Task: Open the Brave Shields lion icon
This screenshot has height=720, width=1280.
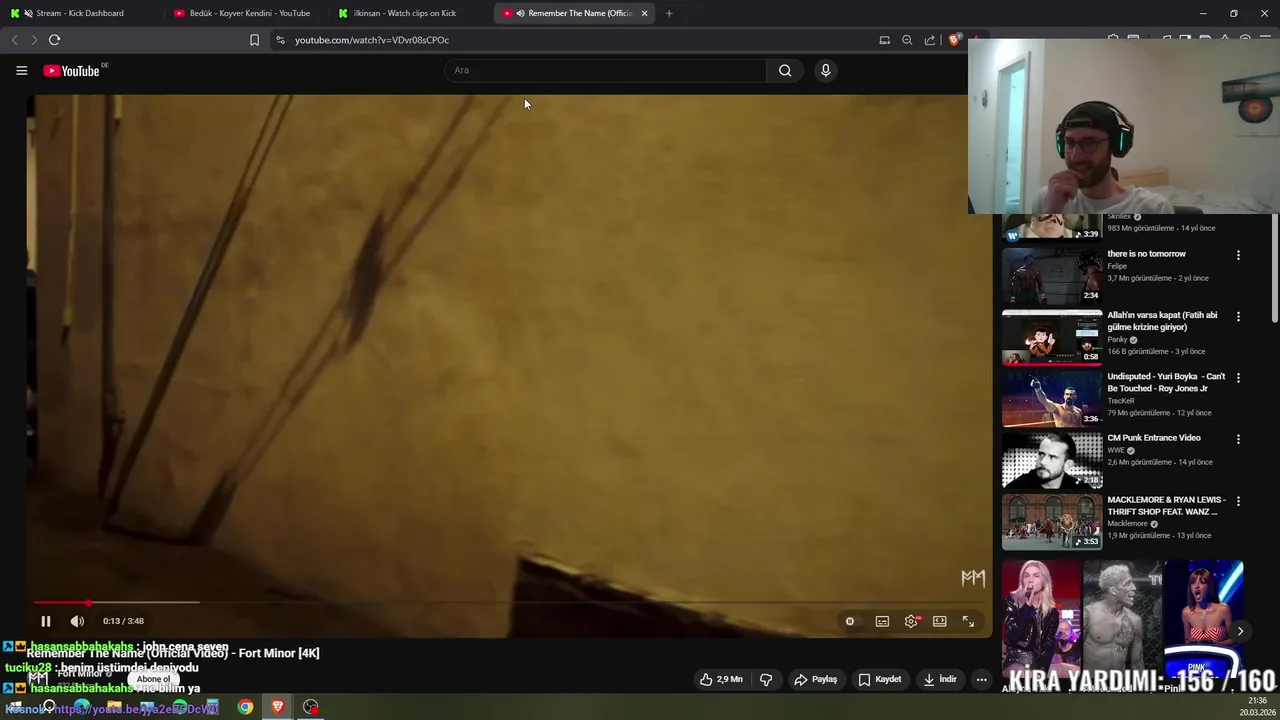Action: point(954,40)
